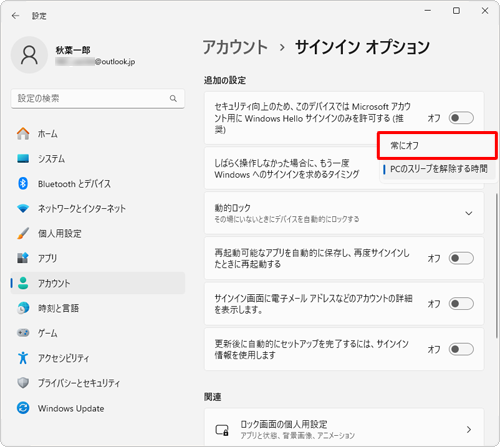Open ホーム in the sidebar
The image size is (500, 447).
pyautogui.click(x=98, y=134)
